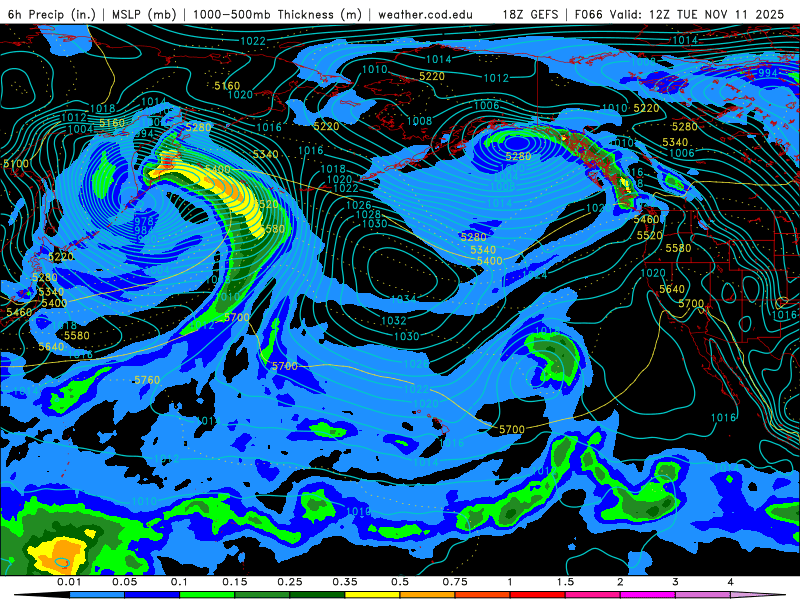The height and width of the screenshot is (600, 800).
Task: Click the 1024 pressure contour label
Action: point(535,275)
